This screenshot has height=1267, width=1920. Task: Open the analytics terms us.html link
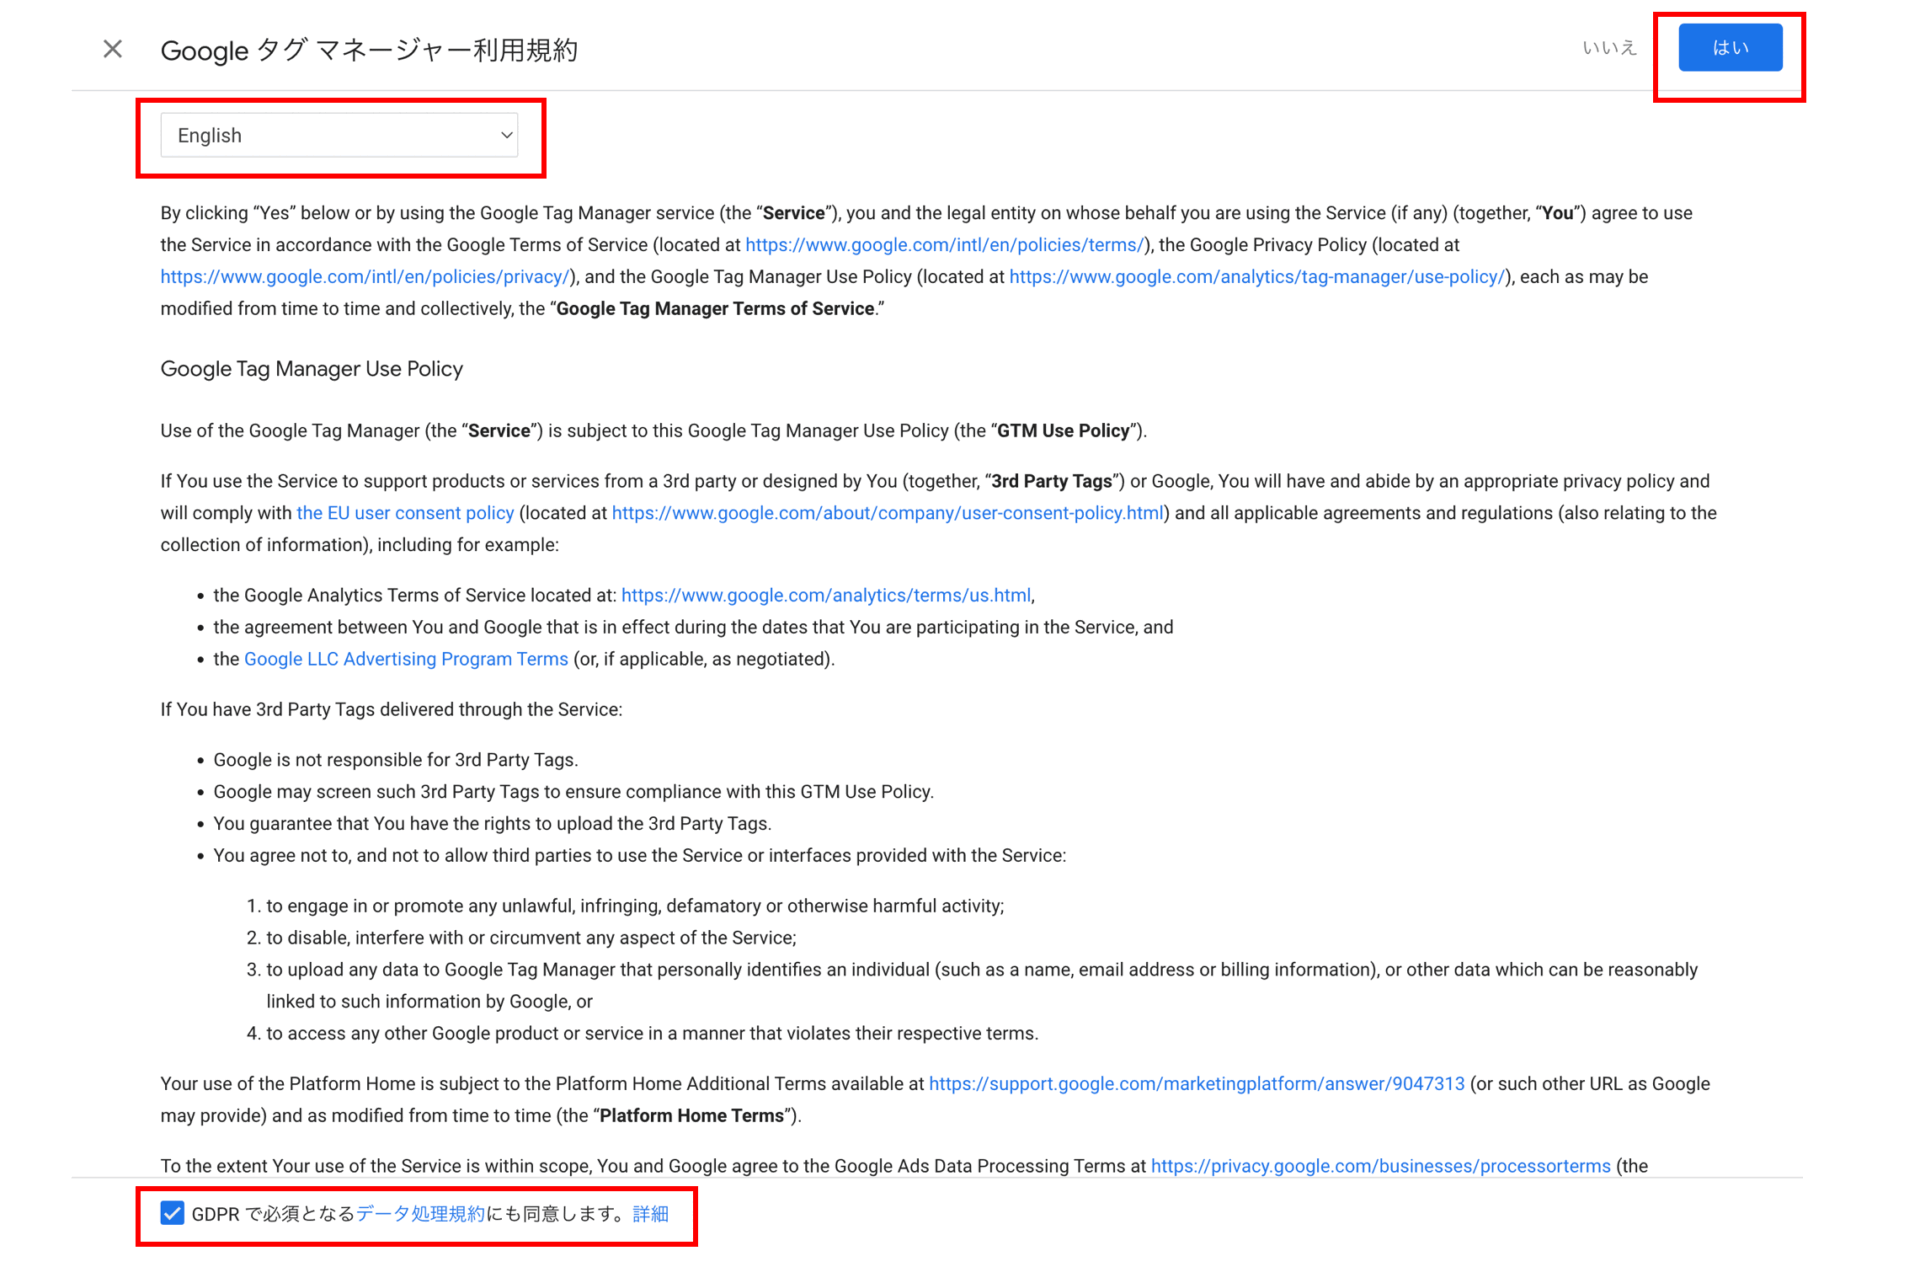coord(826,595)
